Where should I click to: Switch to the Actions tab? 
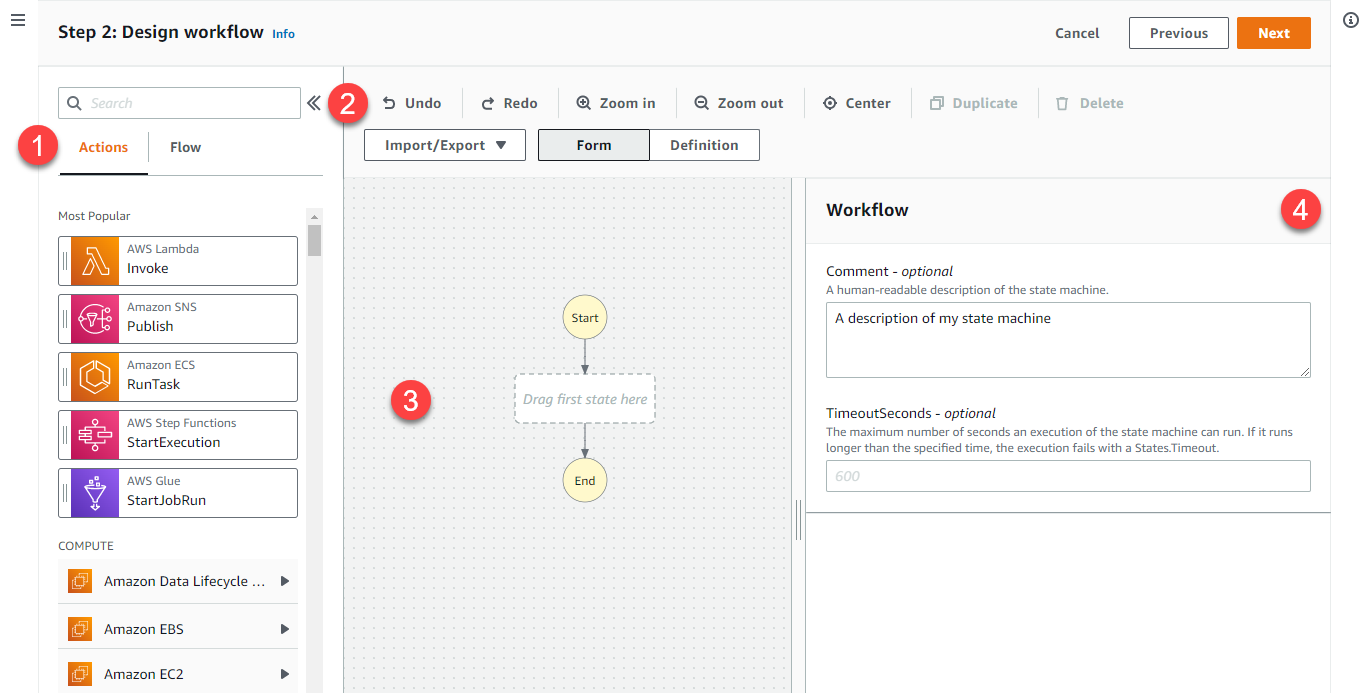point(104,147)
